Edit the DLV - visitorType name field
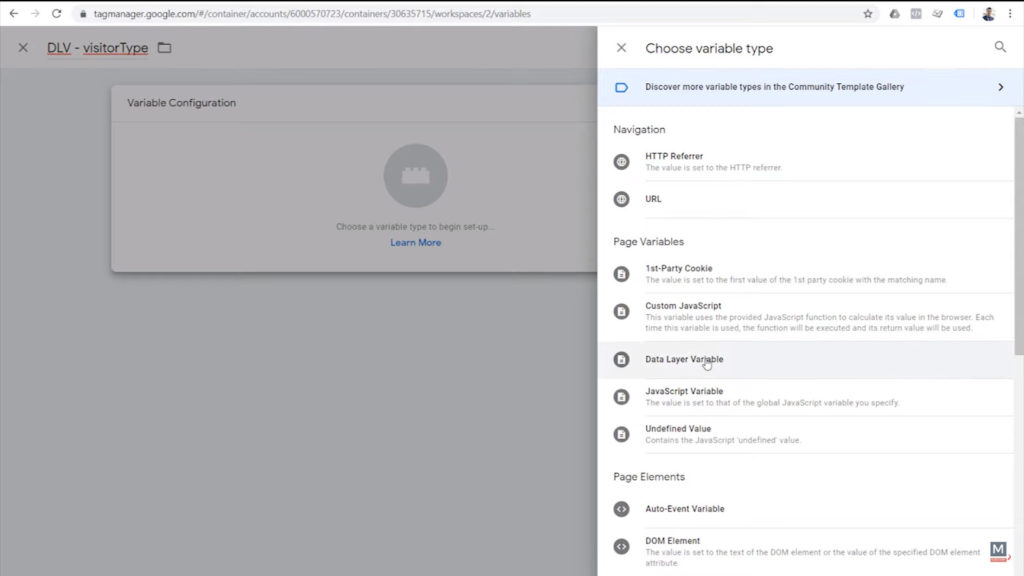Viewport: 1024px width, 576px height. 97,48
